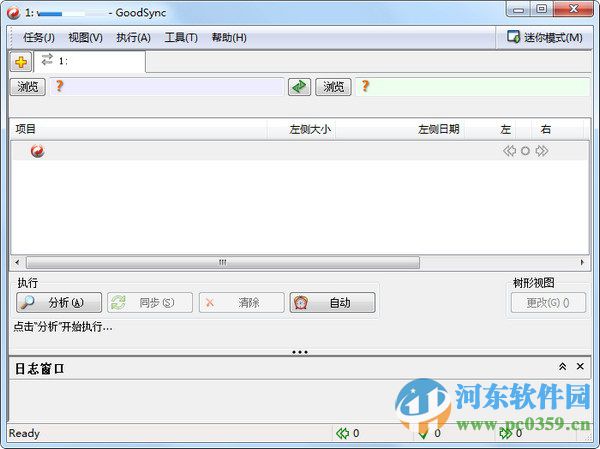Click the 同步(S) sync button
This screenshot has width=600, height=449.
point(150,303)
